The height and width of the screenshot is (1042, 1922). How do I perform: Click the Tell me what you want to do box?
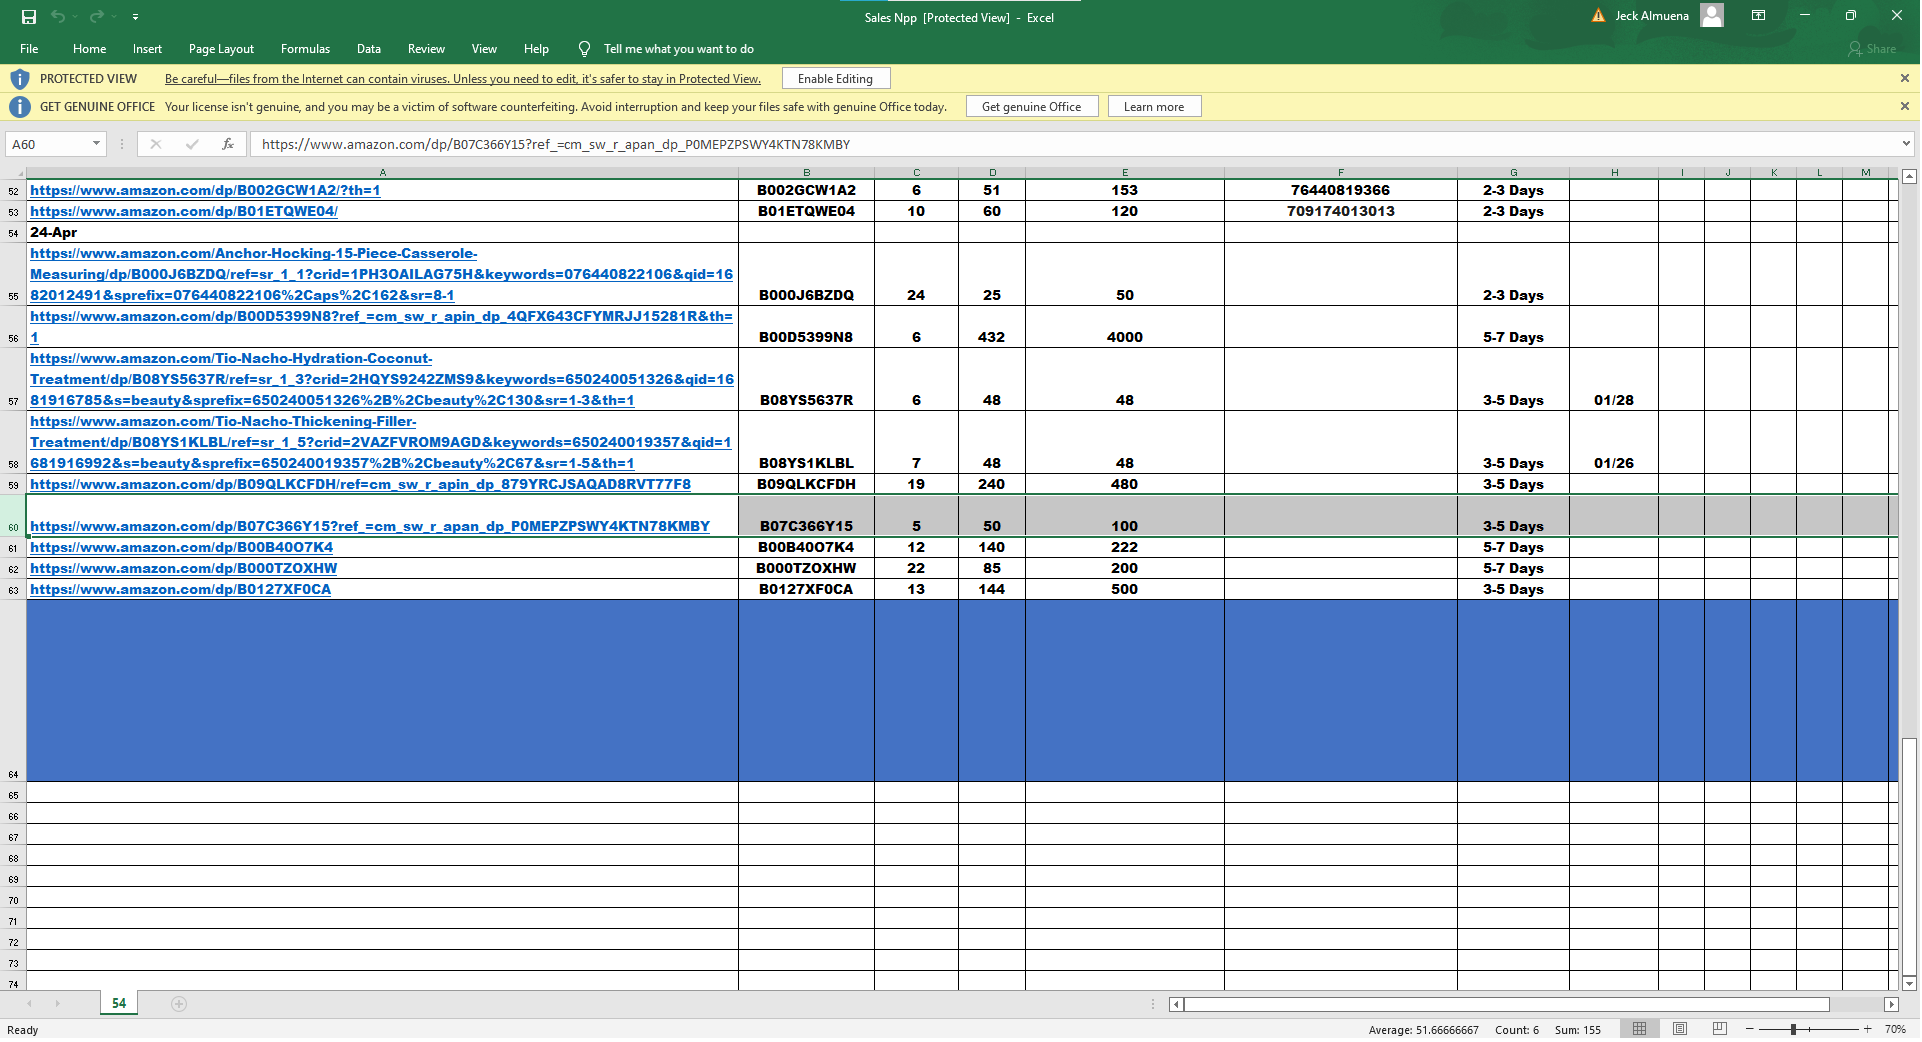679,49
